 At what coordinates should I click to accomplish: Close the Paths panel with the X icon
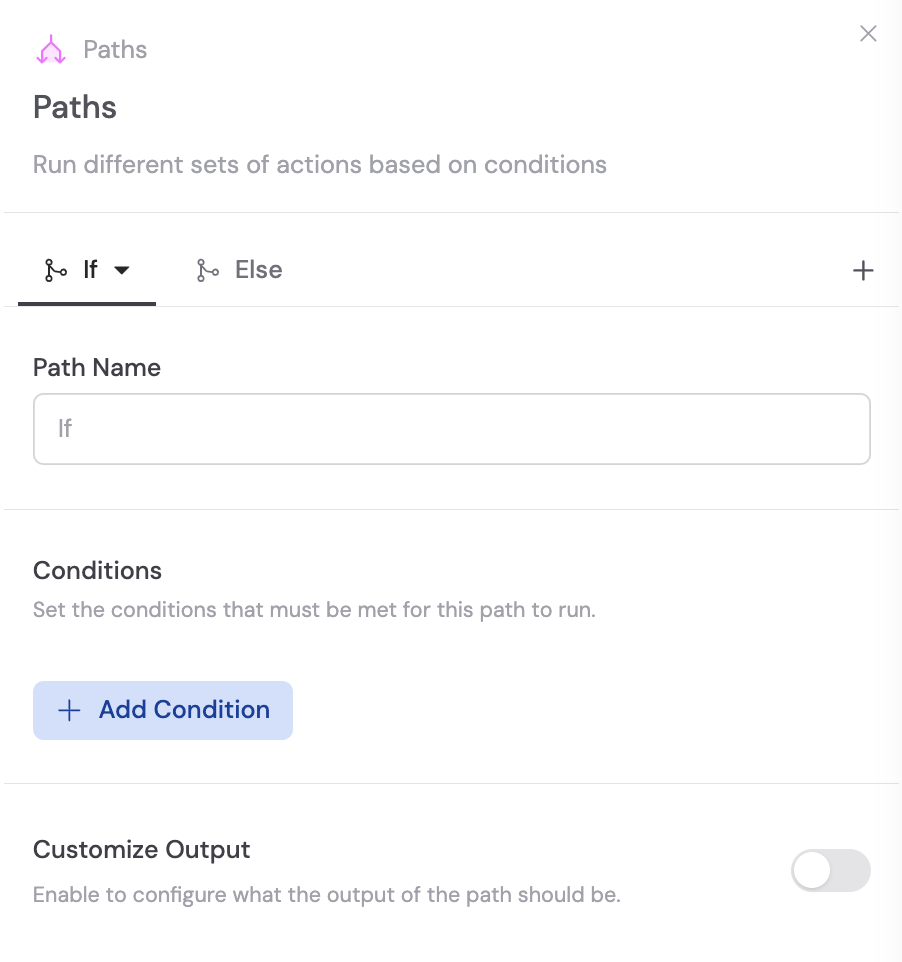click(867, 33)
